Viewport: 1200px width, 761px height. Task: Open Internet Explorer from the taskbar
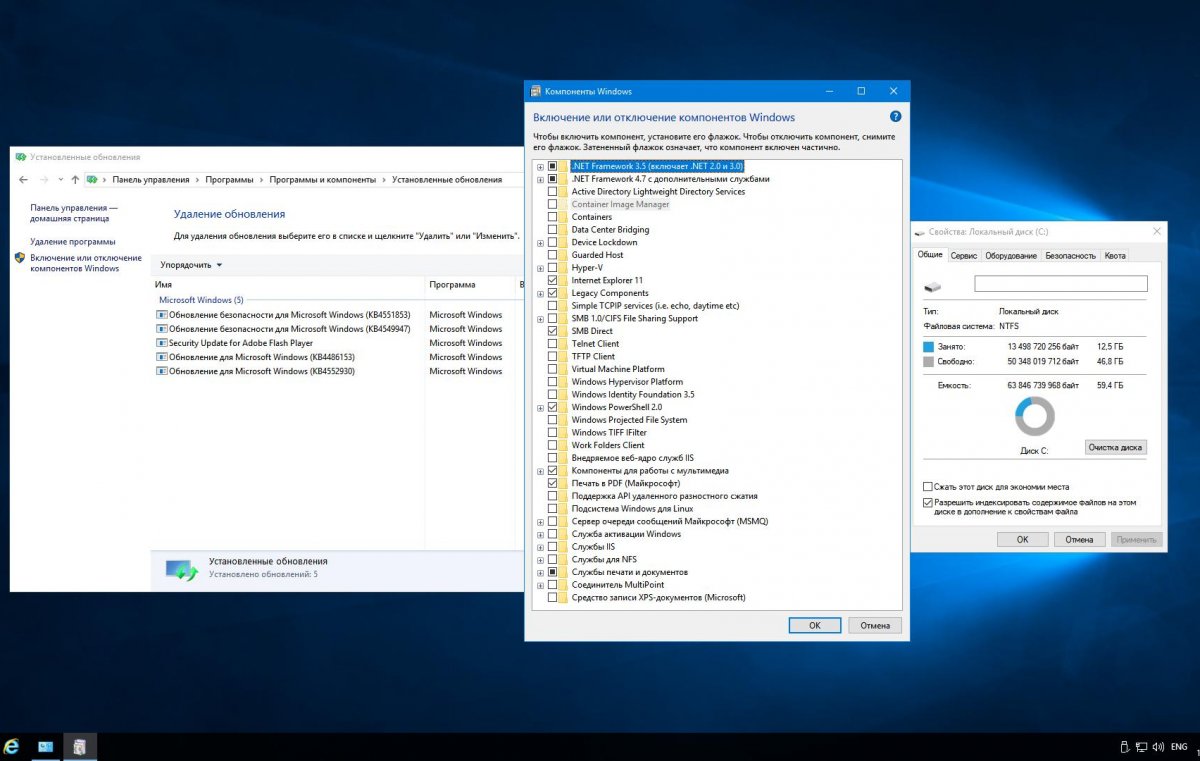coord(12,746)
